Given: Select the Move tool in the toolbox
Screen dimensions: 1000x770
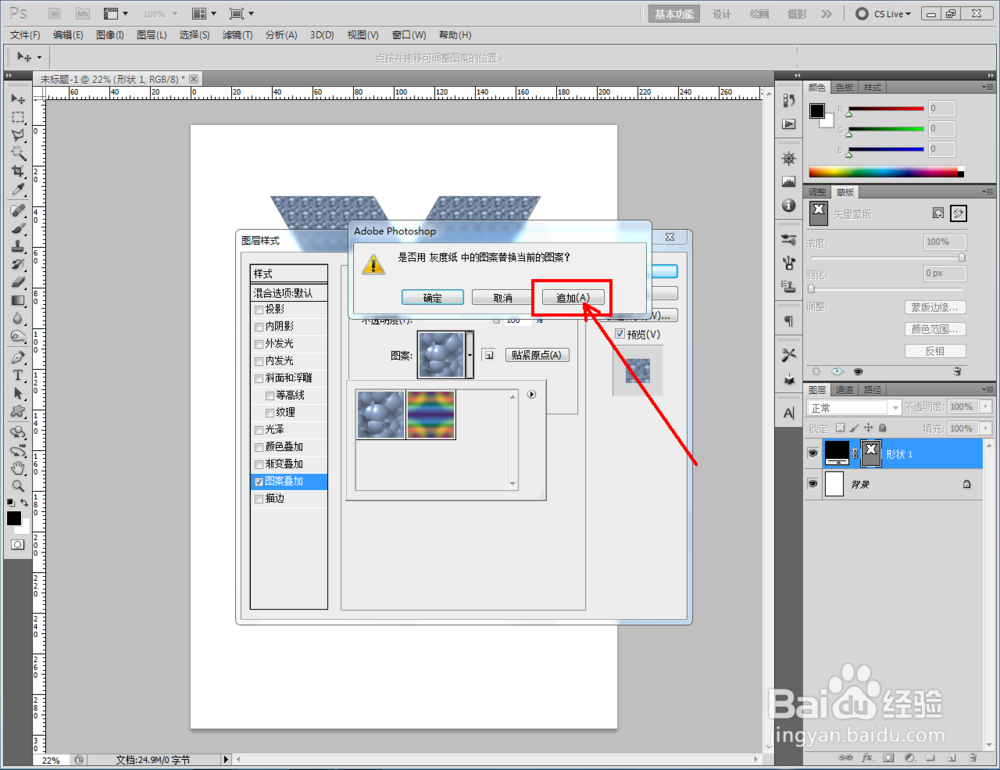Looking at the screenshot, I should click(x=18, y=99).
